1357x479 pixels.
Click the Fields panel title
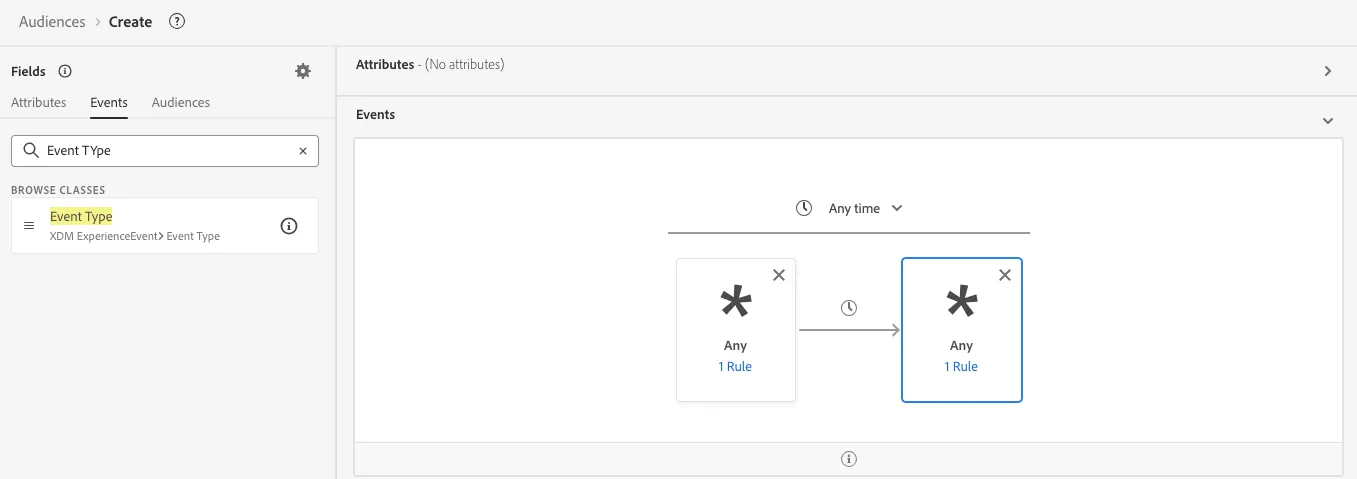28,71
